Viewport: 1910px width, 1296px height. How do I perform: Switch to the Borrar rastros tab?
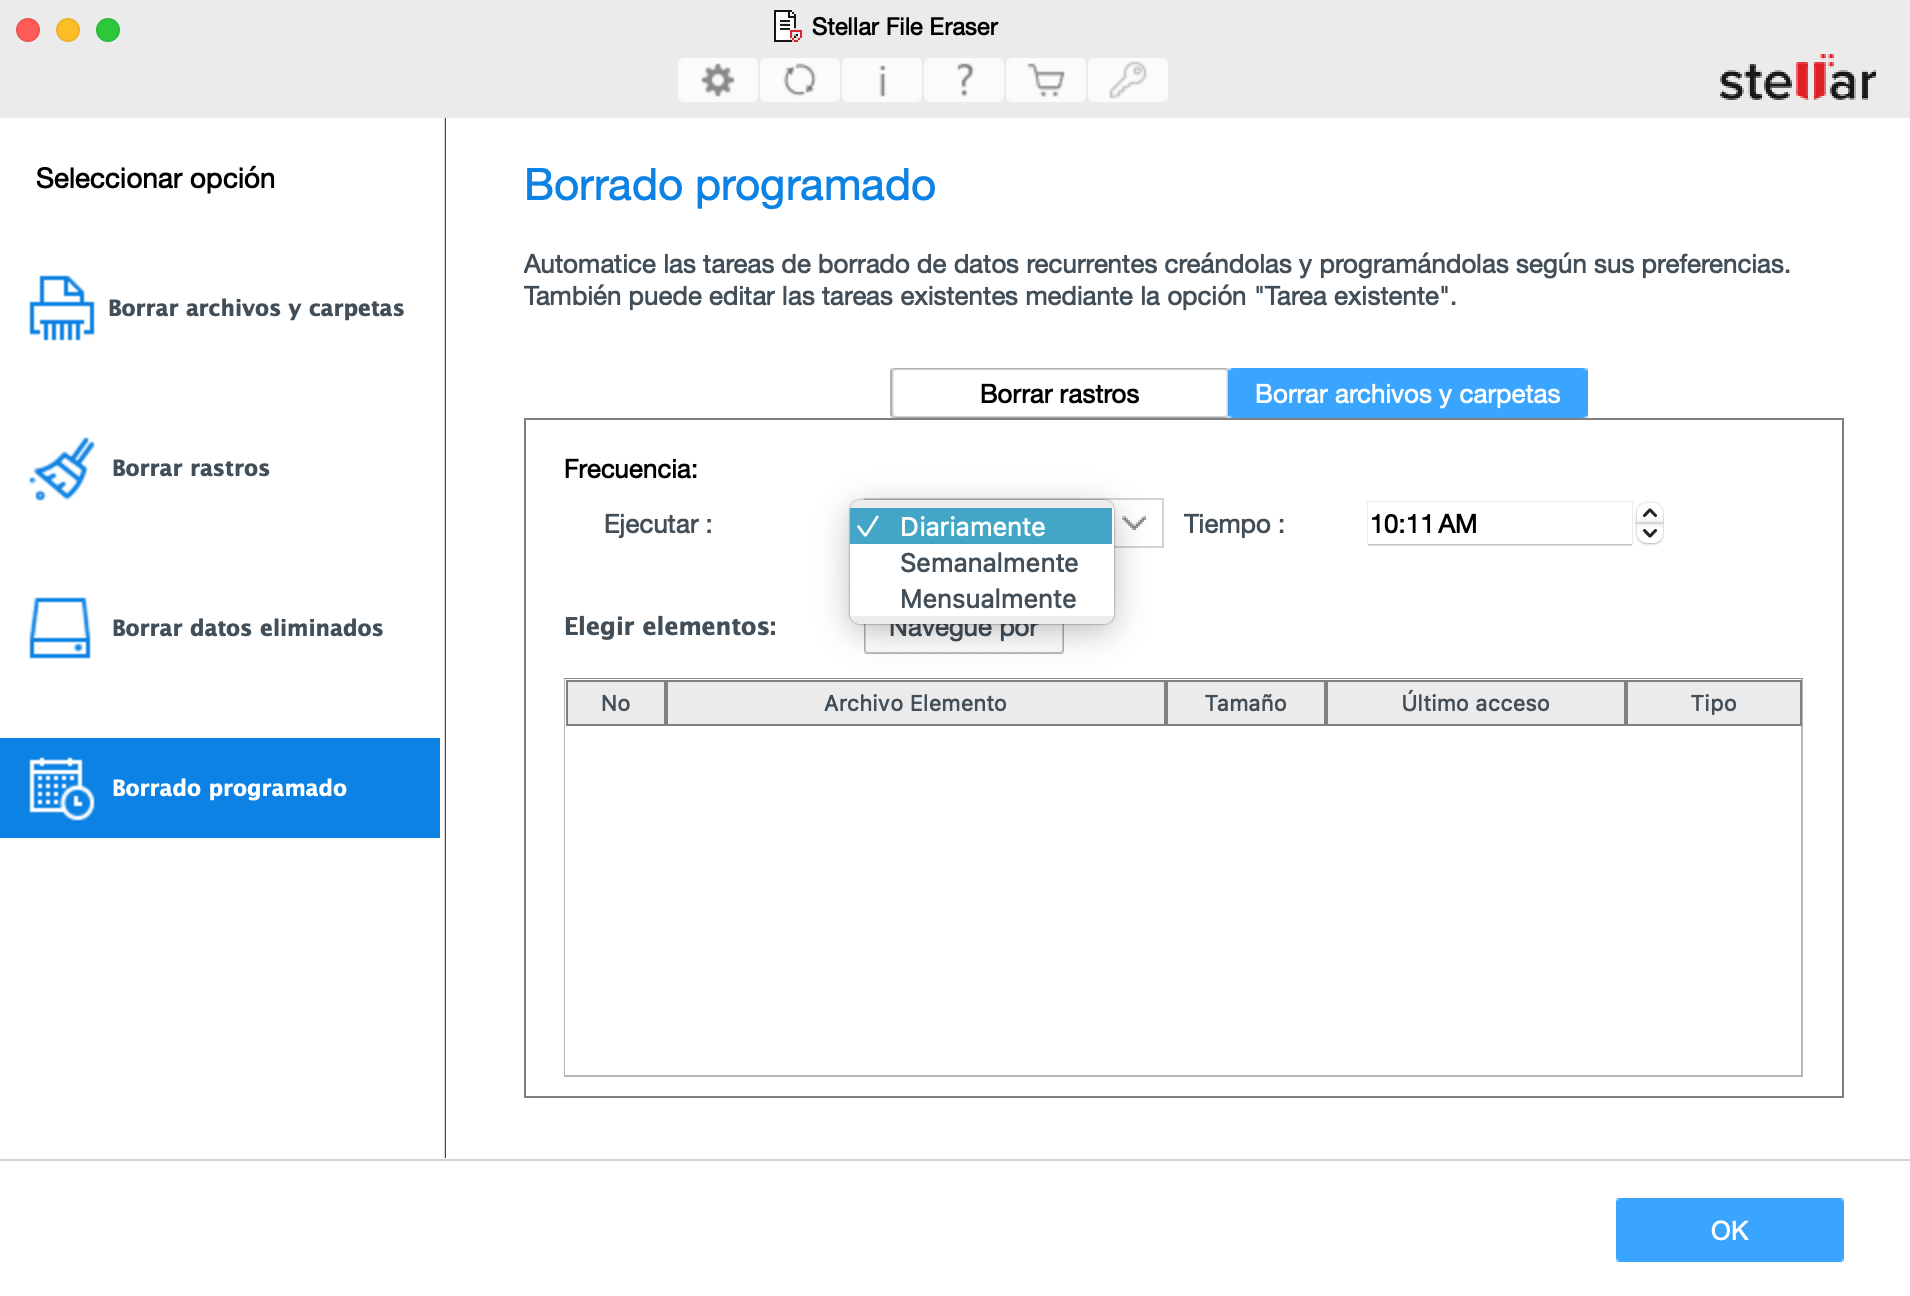point(1059,394)
